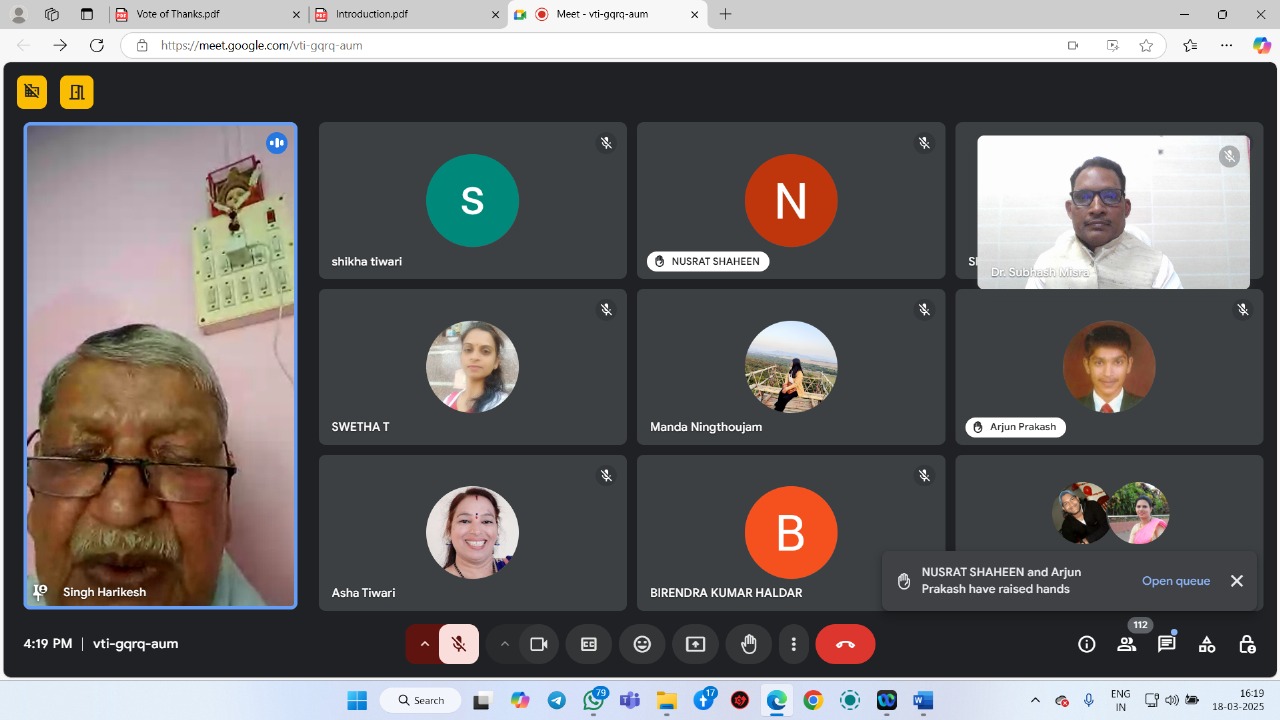Leave the call with the red button
Viewport: 1280px width, 720px height.
pyautogui.click(x=845, y=645)
